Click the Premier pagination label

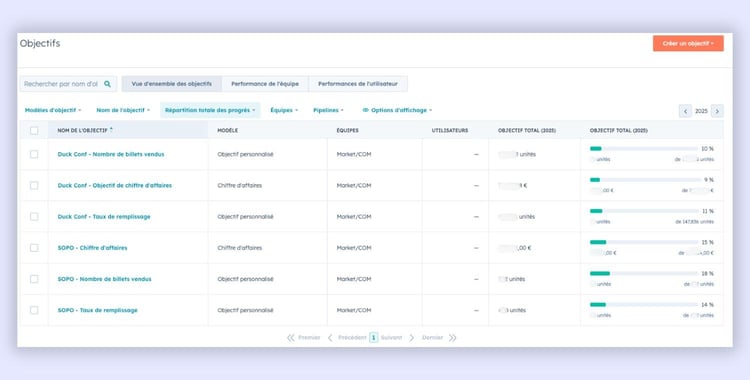point(309,338)
